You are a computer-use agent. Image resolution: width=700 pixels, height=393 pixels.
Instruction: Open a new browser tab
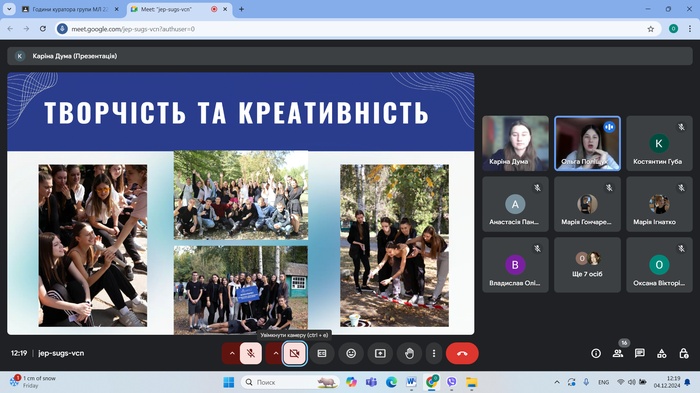click(x=242, y=9)
